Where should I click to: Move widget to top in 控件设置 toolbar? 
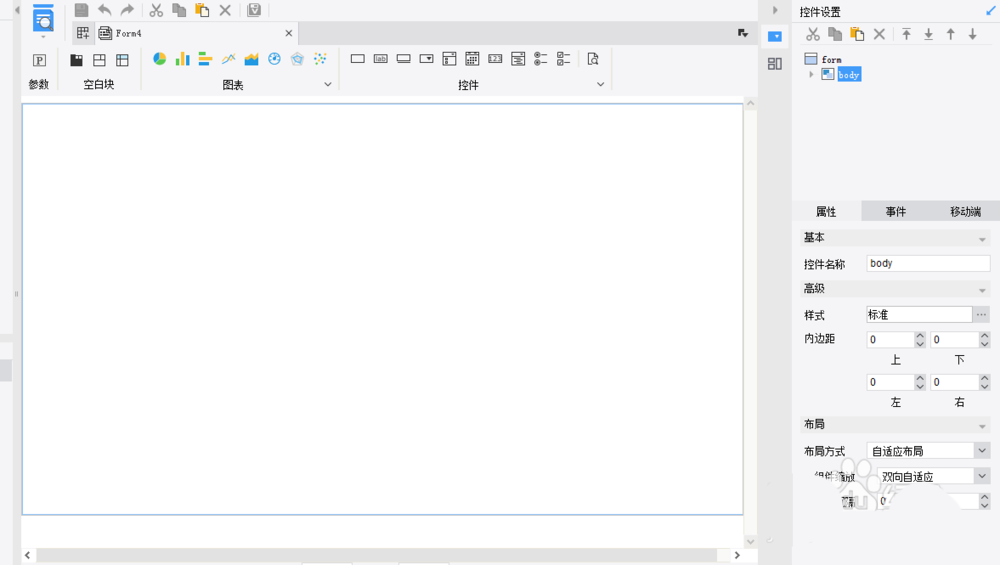click(x=906, y=34)
